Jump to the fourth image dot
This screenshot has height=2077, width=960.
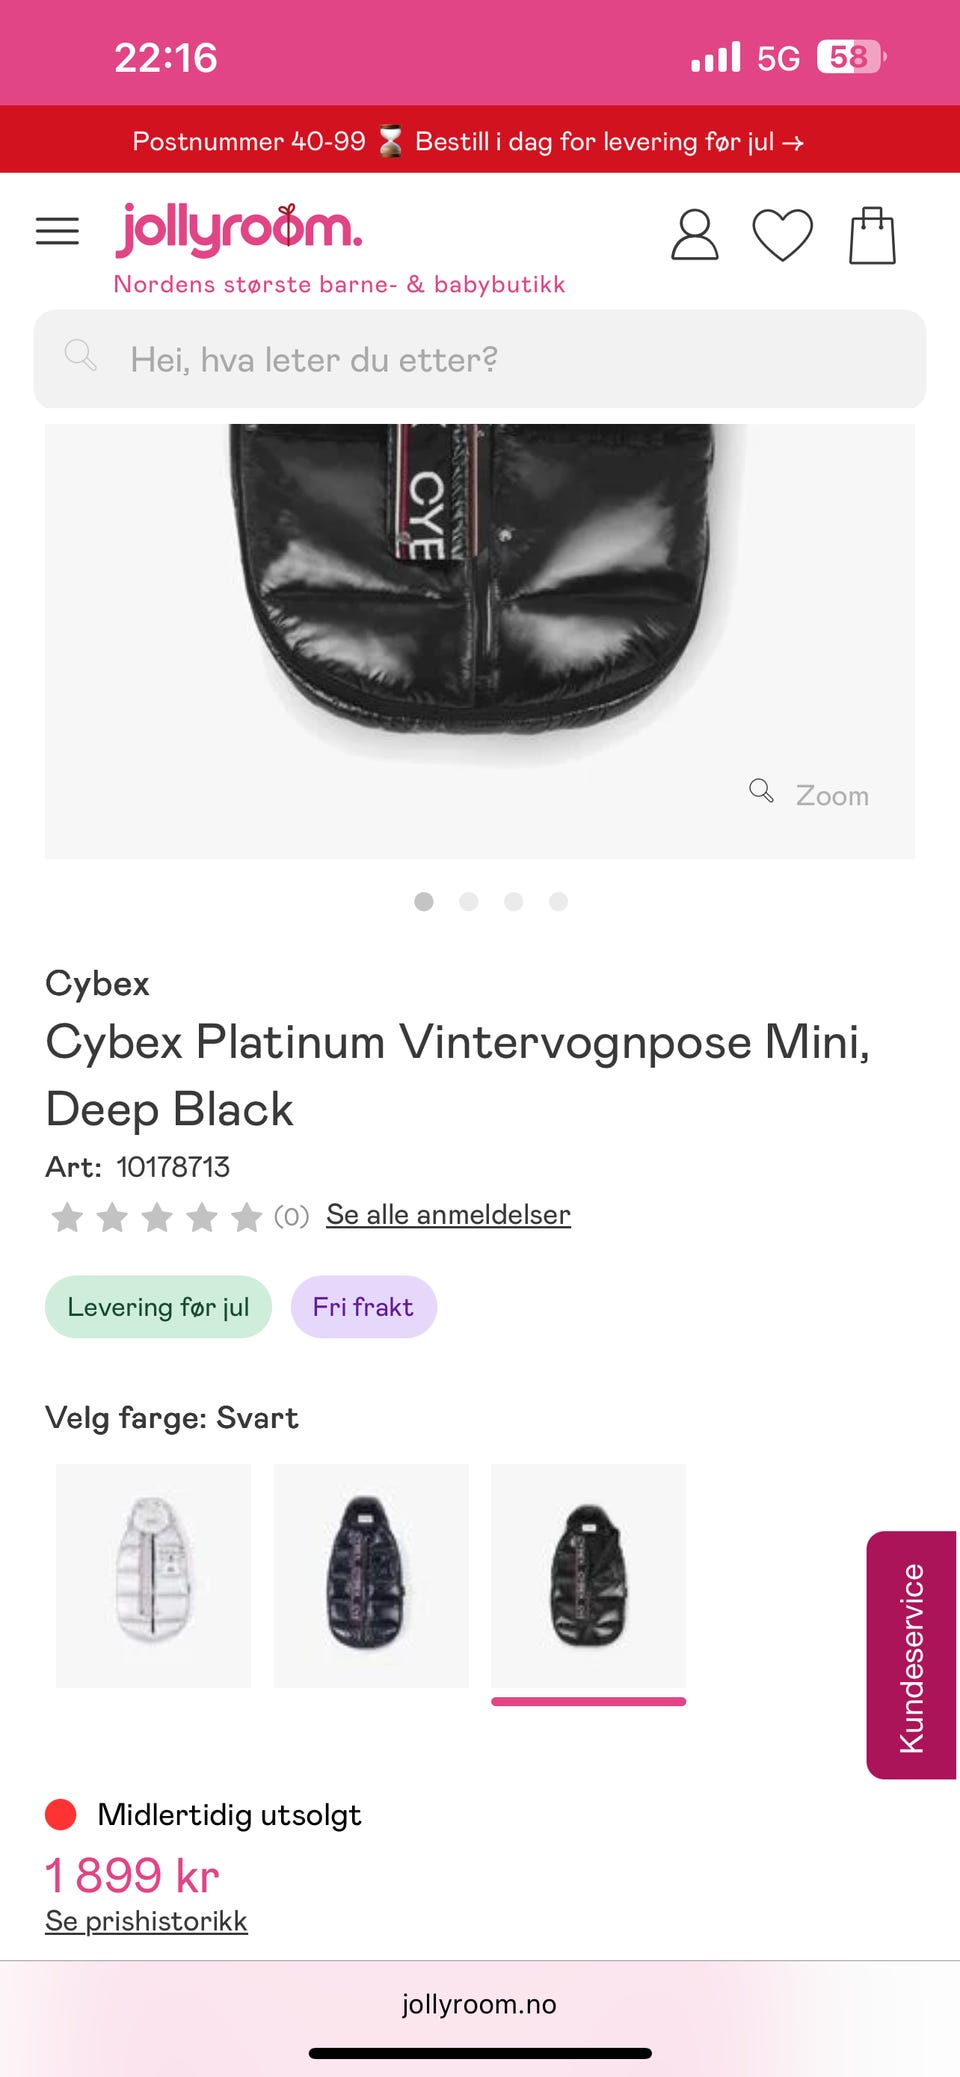click(x=559, y=902)
